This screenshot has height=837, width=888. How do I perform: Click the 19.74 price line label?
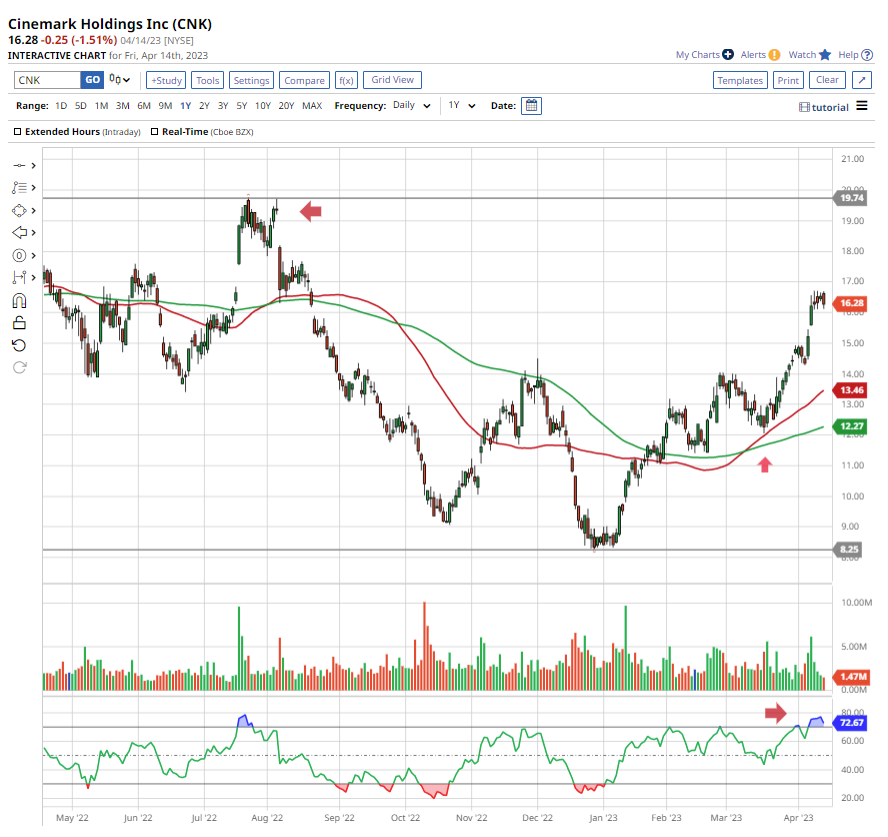pyautogui.click(x=850, y=198)
